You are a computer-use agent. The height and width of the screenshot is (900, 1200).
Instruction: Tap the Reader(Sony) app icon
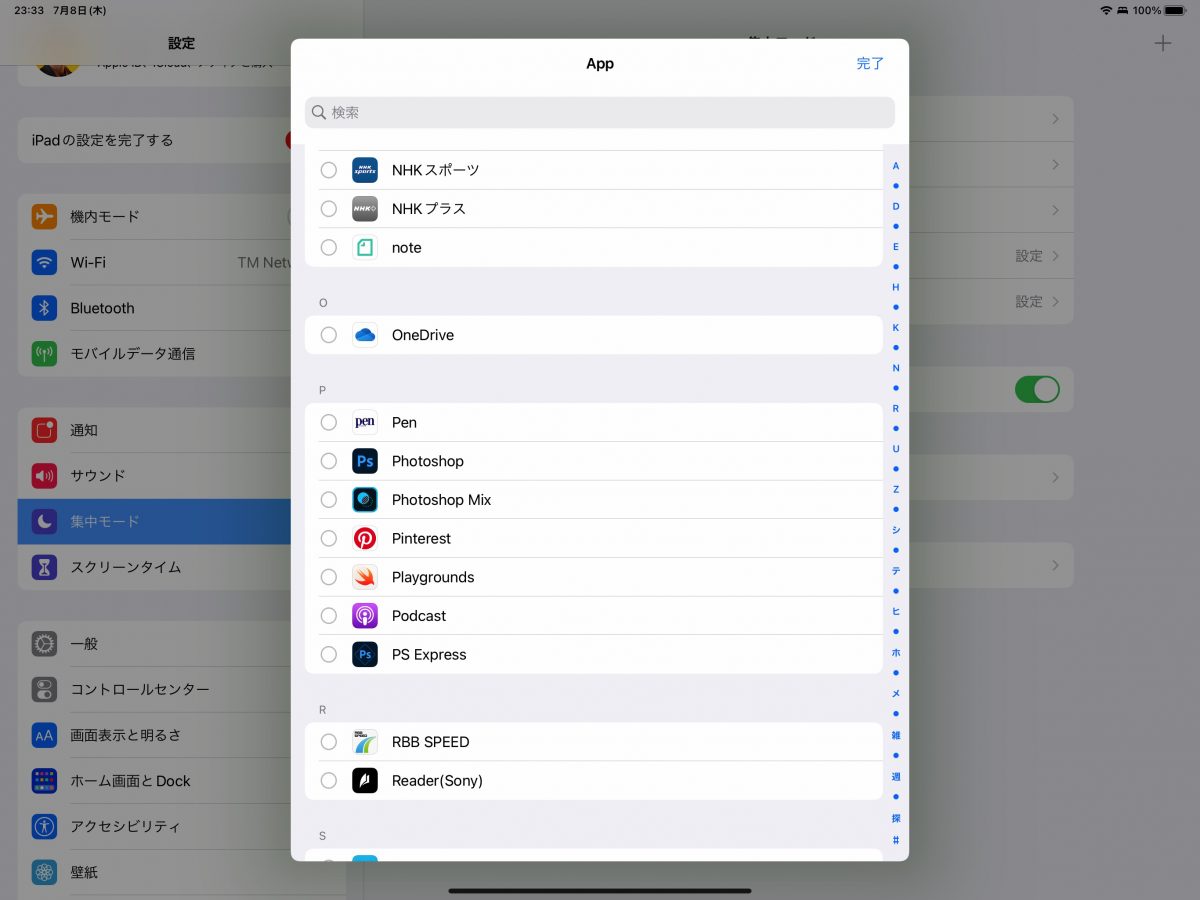(x=365, y=781)
